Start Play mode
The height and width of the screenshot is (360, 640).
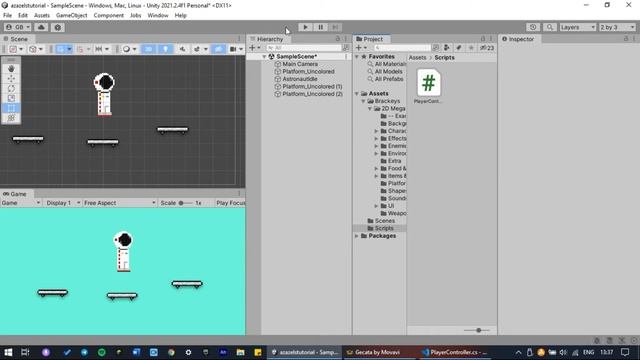point(305,27)
